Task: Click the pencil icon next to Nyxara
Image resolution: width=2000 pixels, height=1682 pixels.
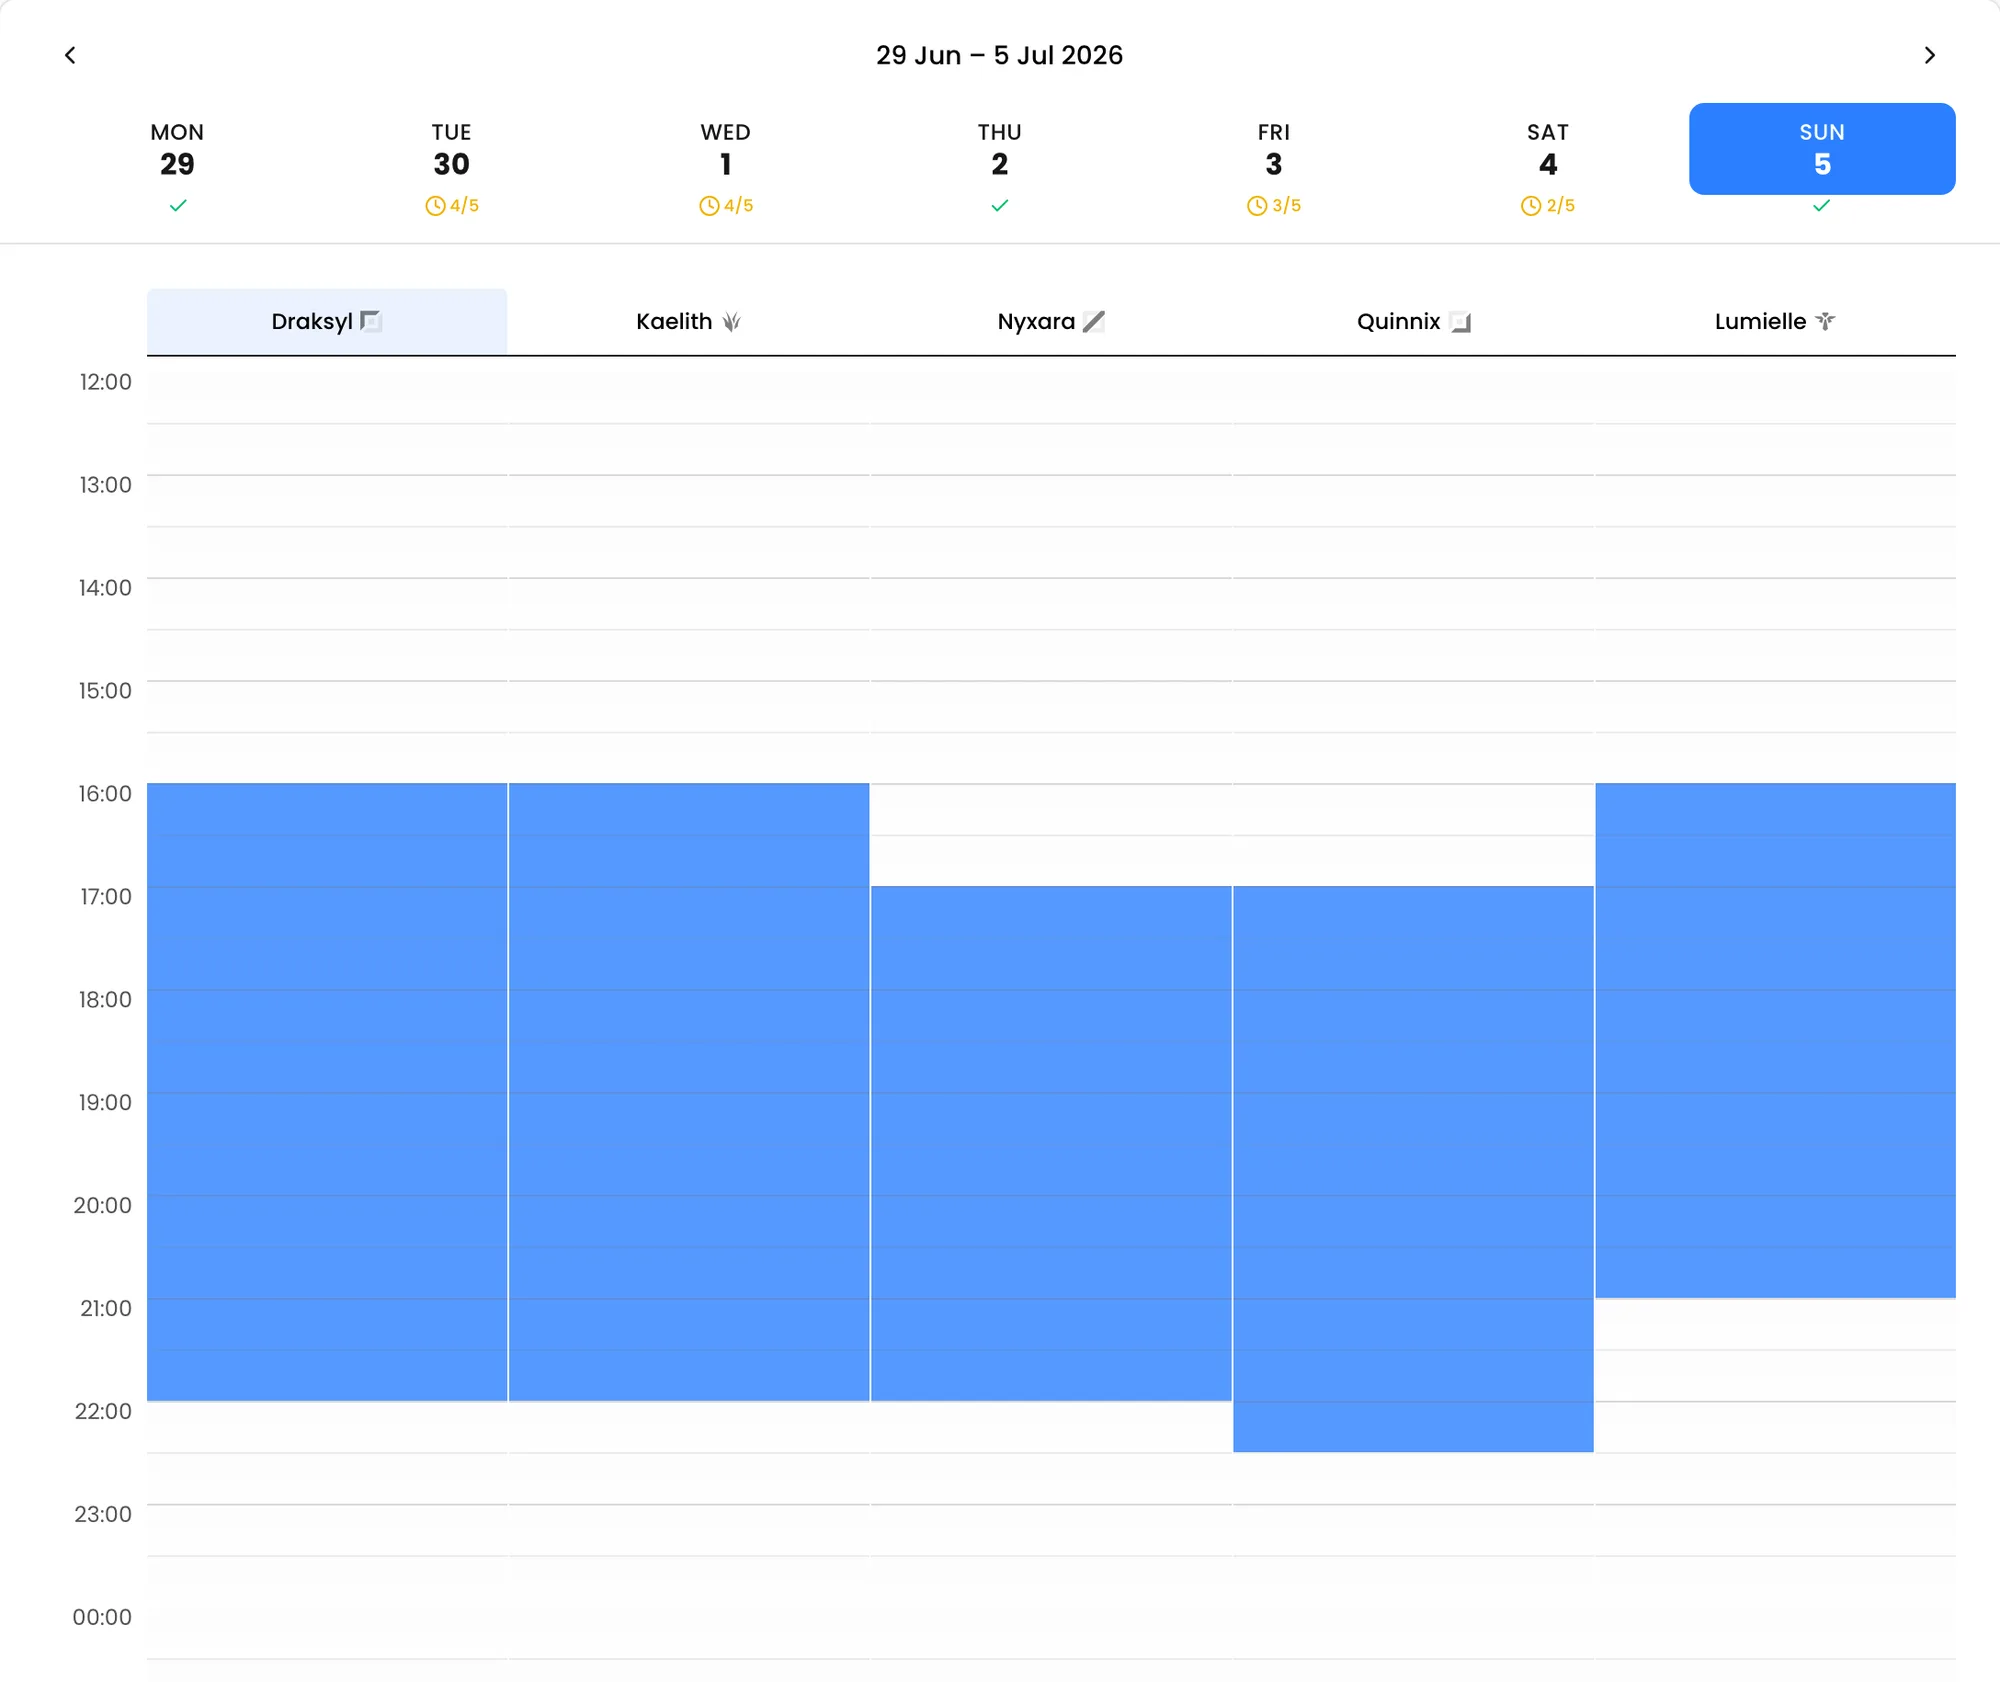Action: 1094,321
